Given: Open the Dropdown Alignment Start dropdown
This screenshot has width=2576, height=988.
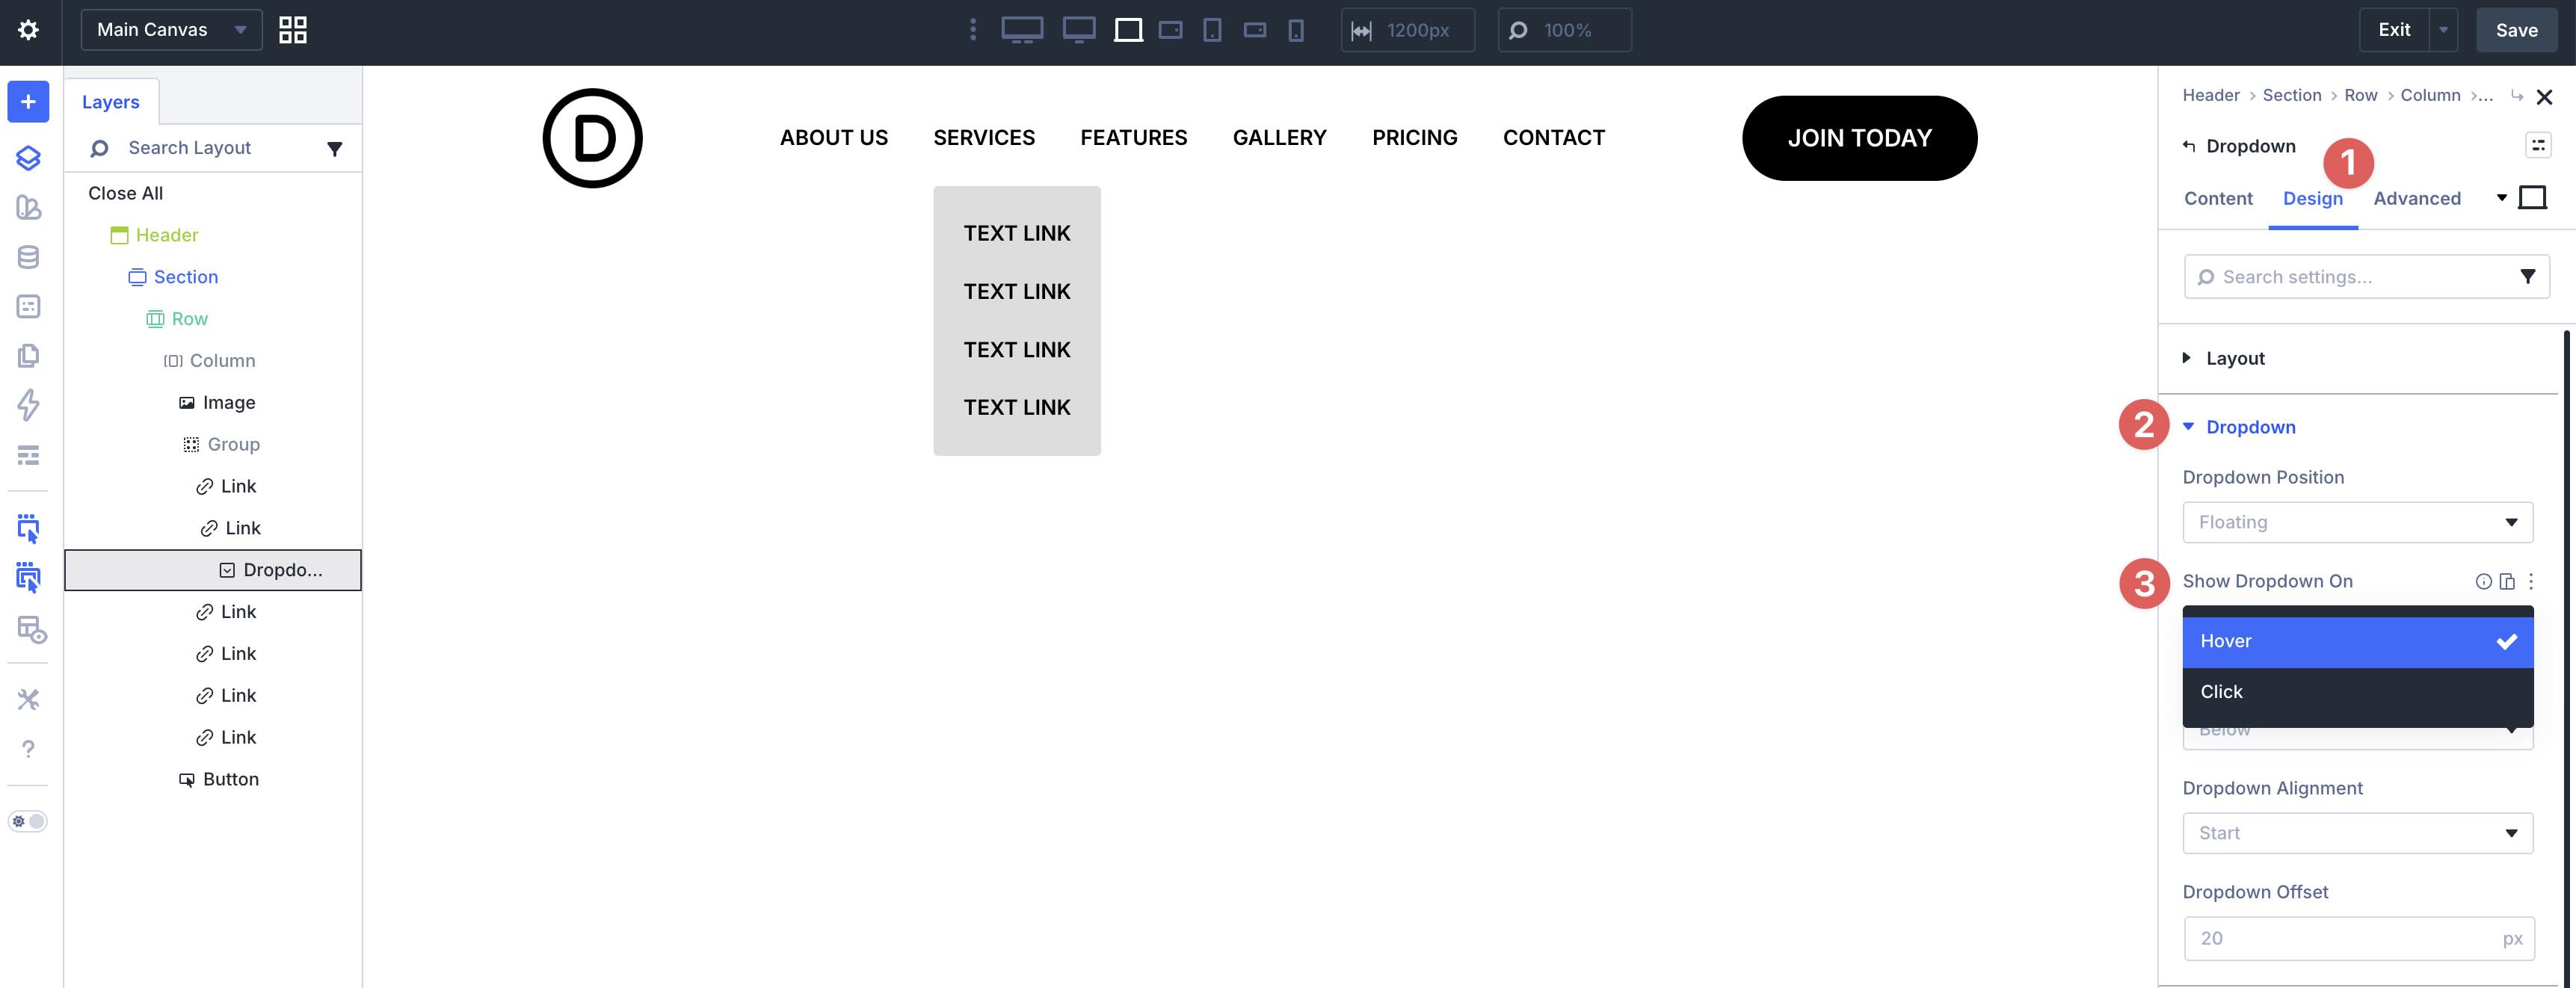Looking at the screenshot, I should point(2357,832).
